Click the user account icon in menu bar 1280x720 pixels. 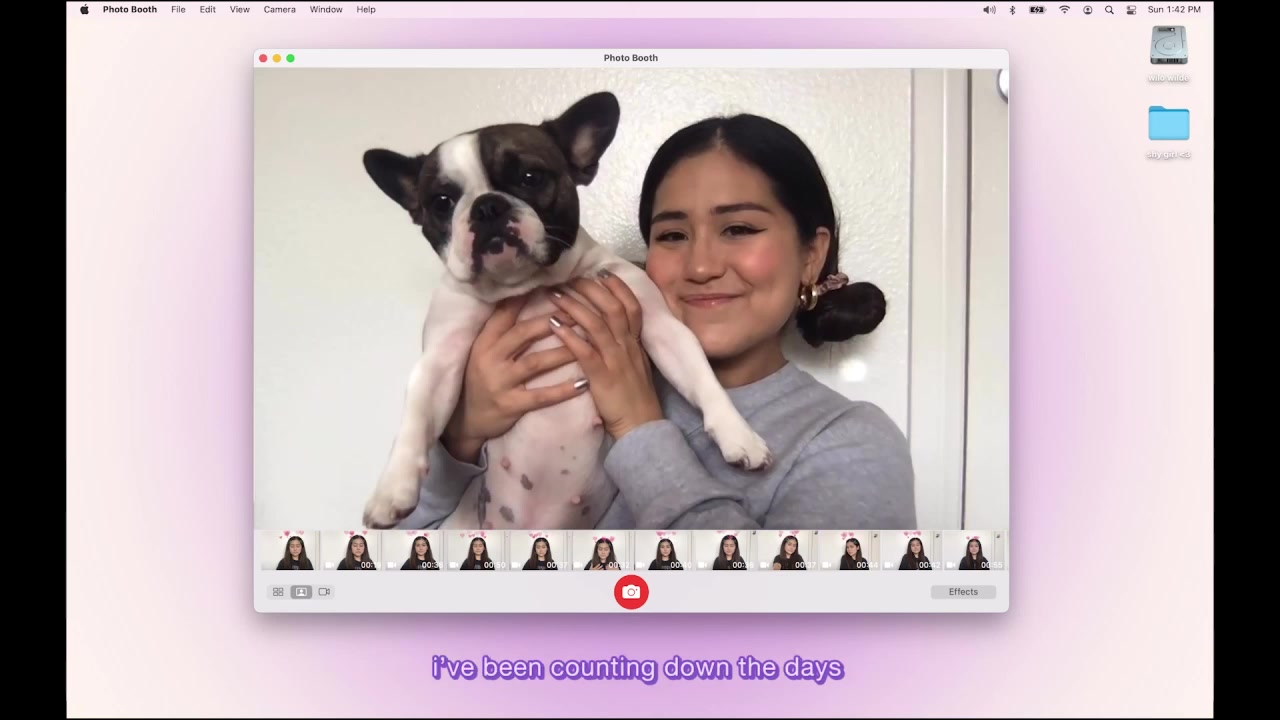(1087, 9)
